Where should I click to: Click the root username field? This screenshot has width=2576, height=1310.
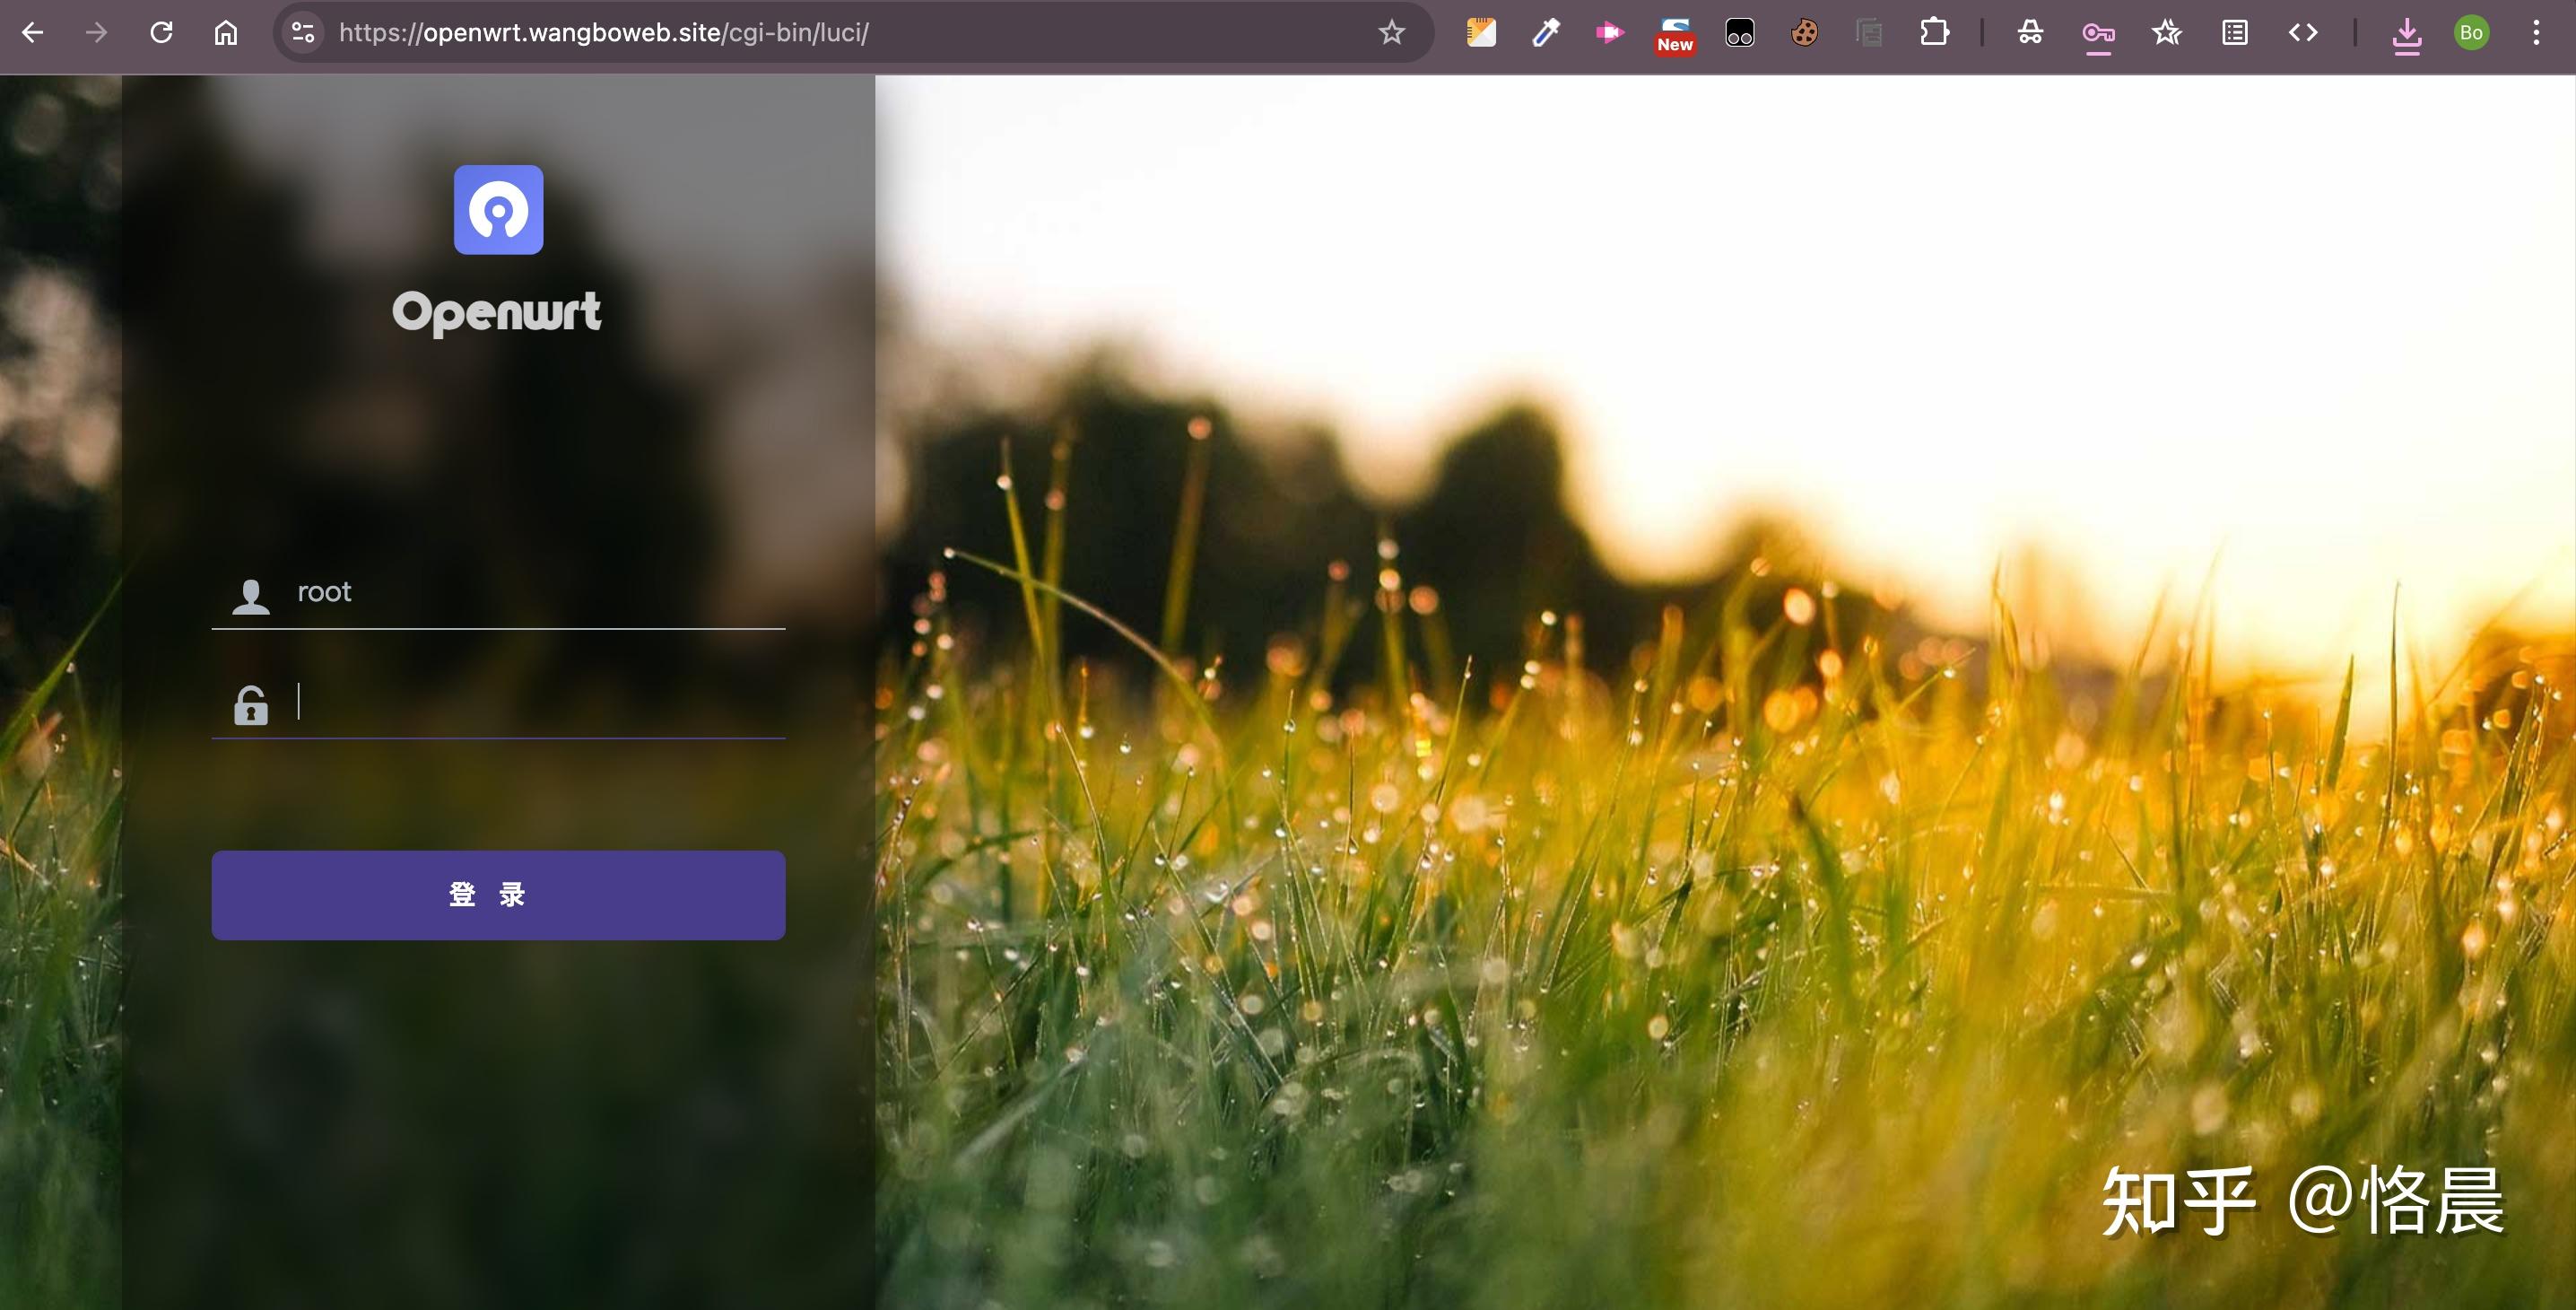pyautogui.click(x=538, y=592)
